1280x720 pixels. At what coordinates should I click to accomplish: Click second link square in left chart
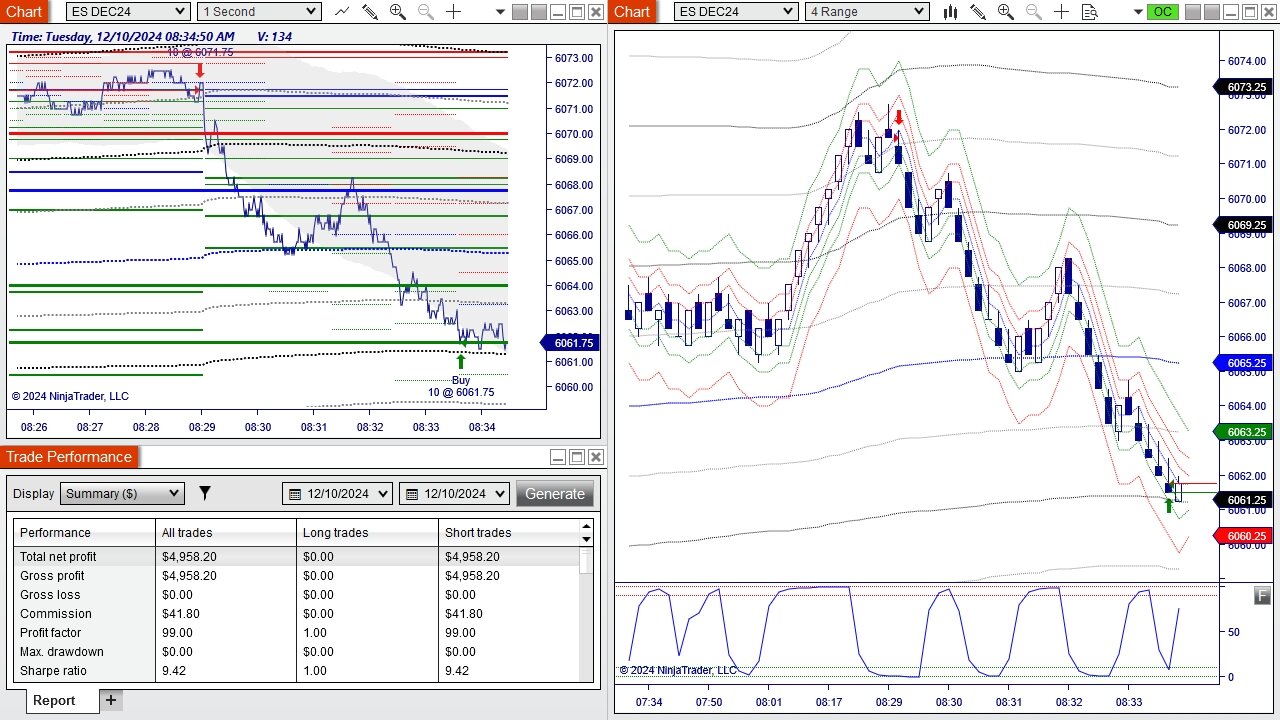[x=538, y=12]
